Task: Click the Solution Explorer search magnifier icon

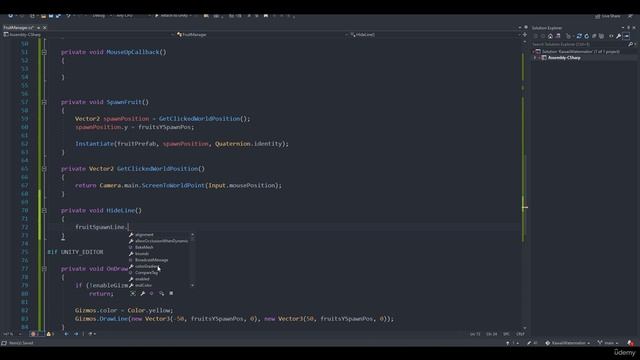Action: [631, 44]
